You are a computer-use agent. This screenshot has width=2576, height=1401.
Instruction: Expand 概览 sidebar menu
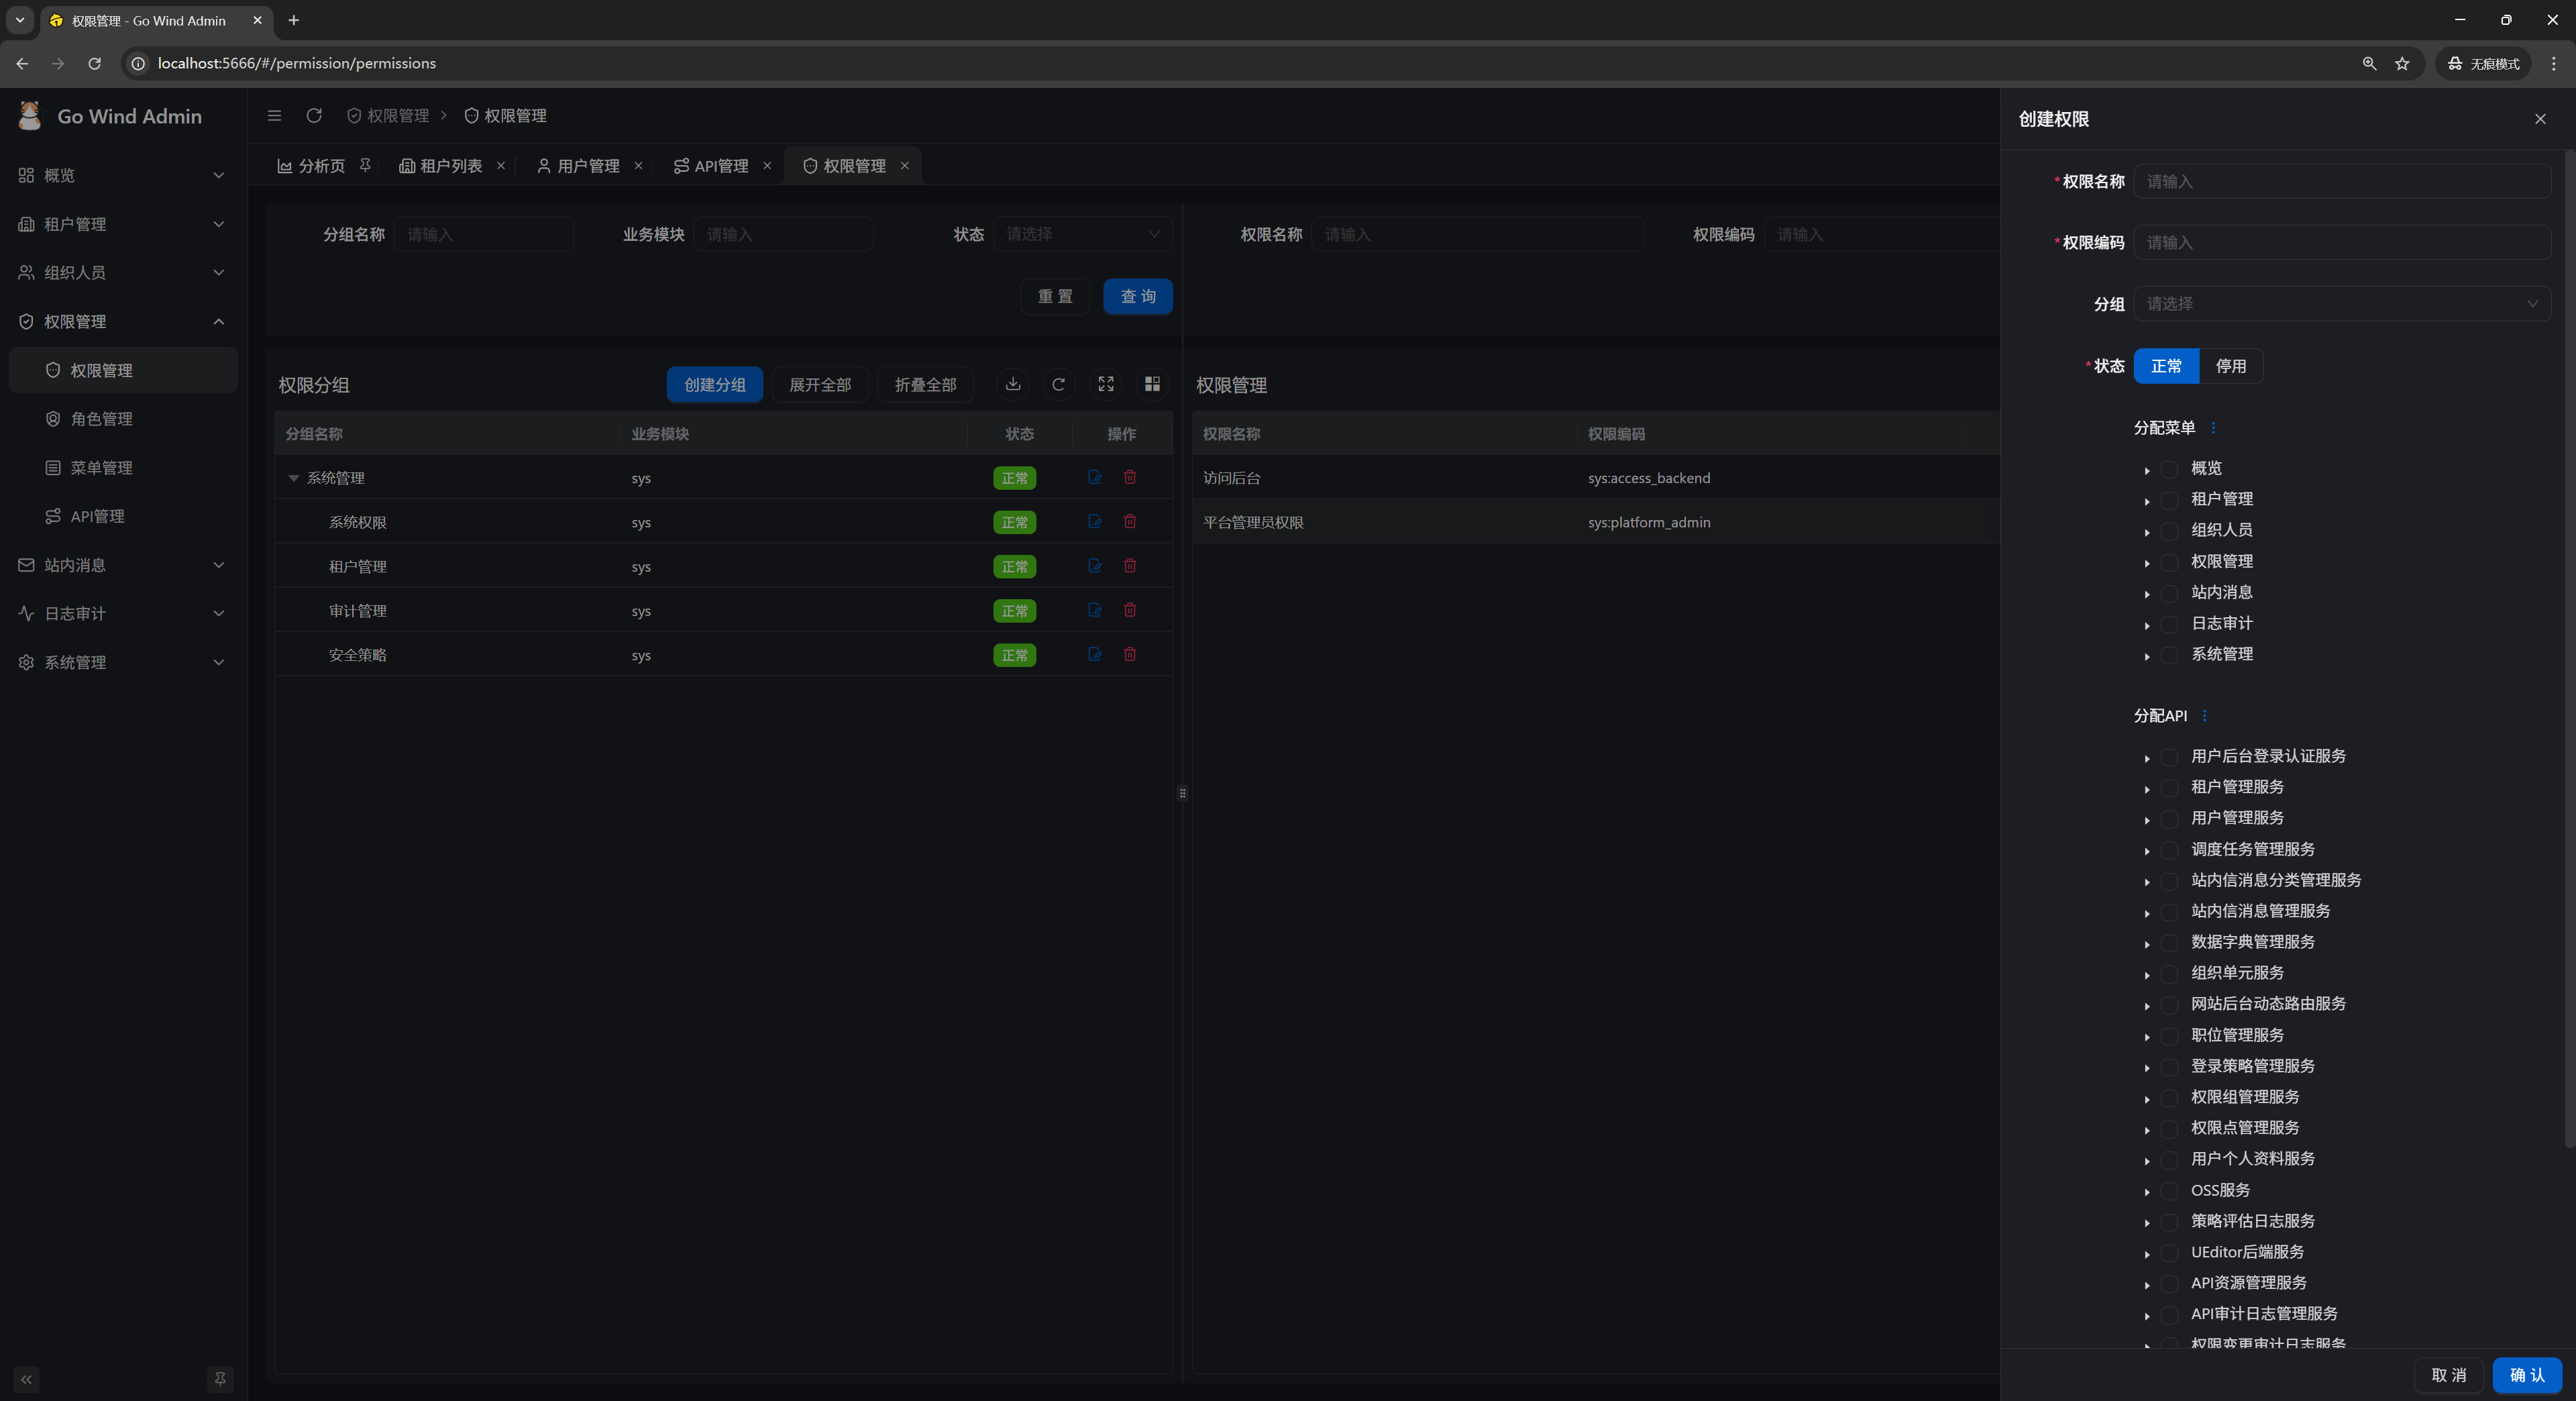pyautogui.click(x=122, y=175)
